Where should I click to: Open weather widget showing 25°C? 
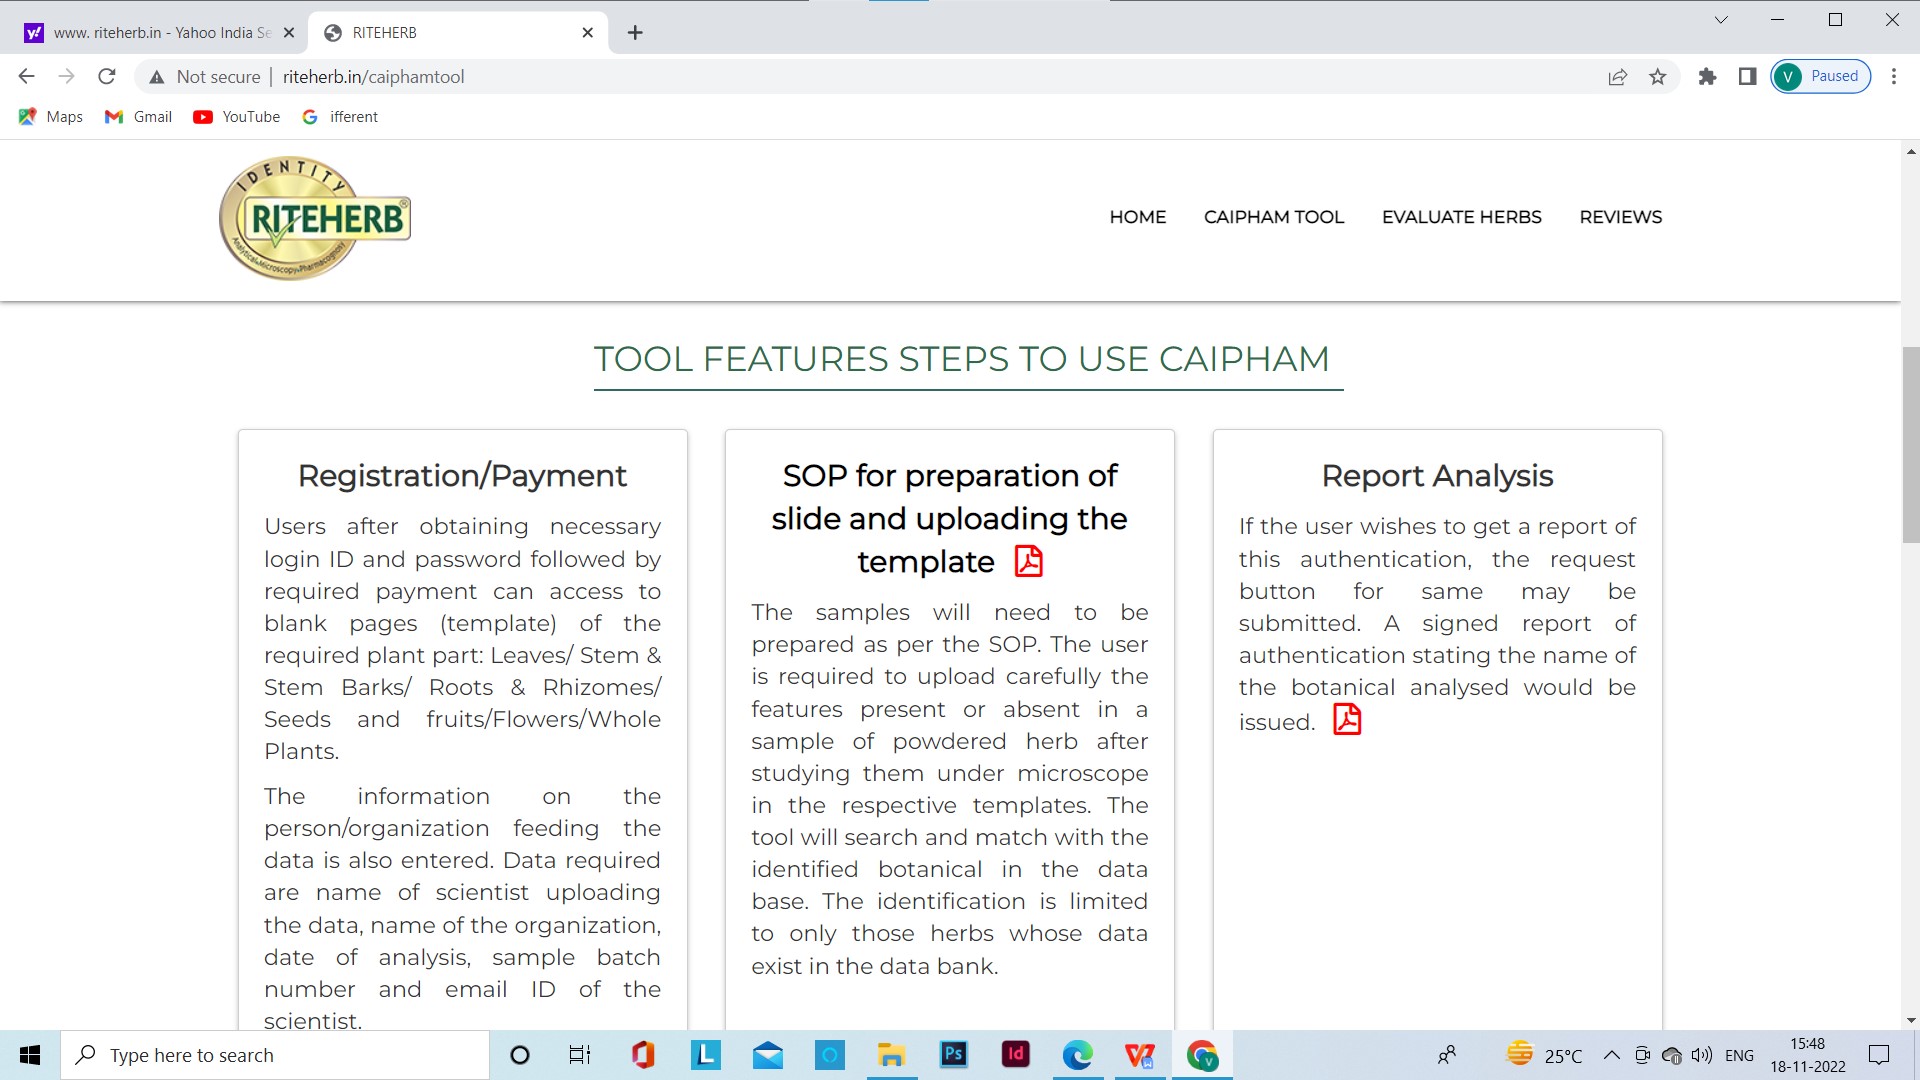pos(1545,1055)
